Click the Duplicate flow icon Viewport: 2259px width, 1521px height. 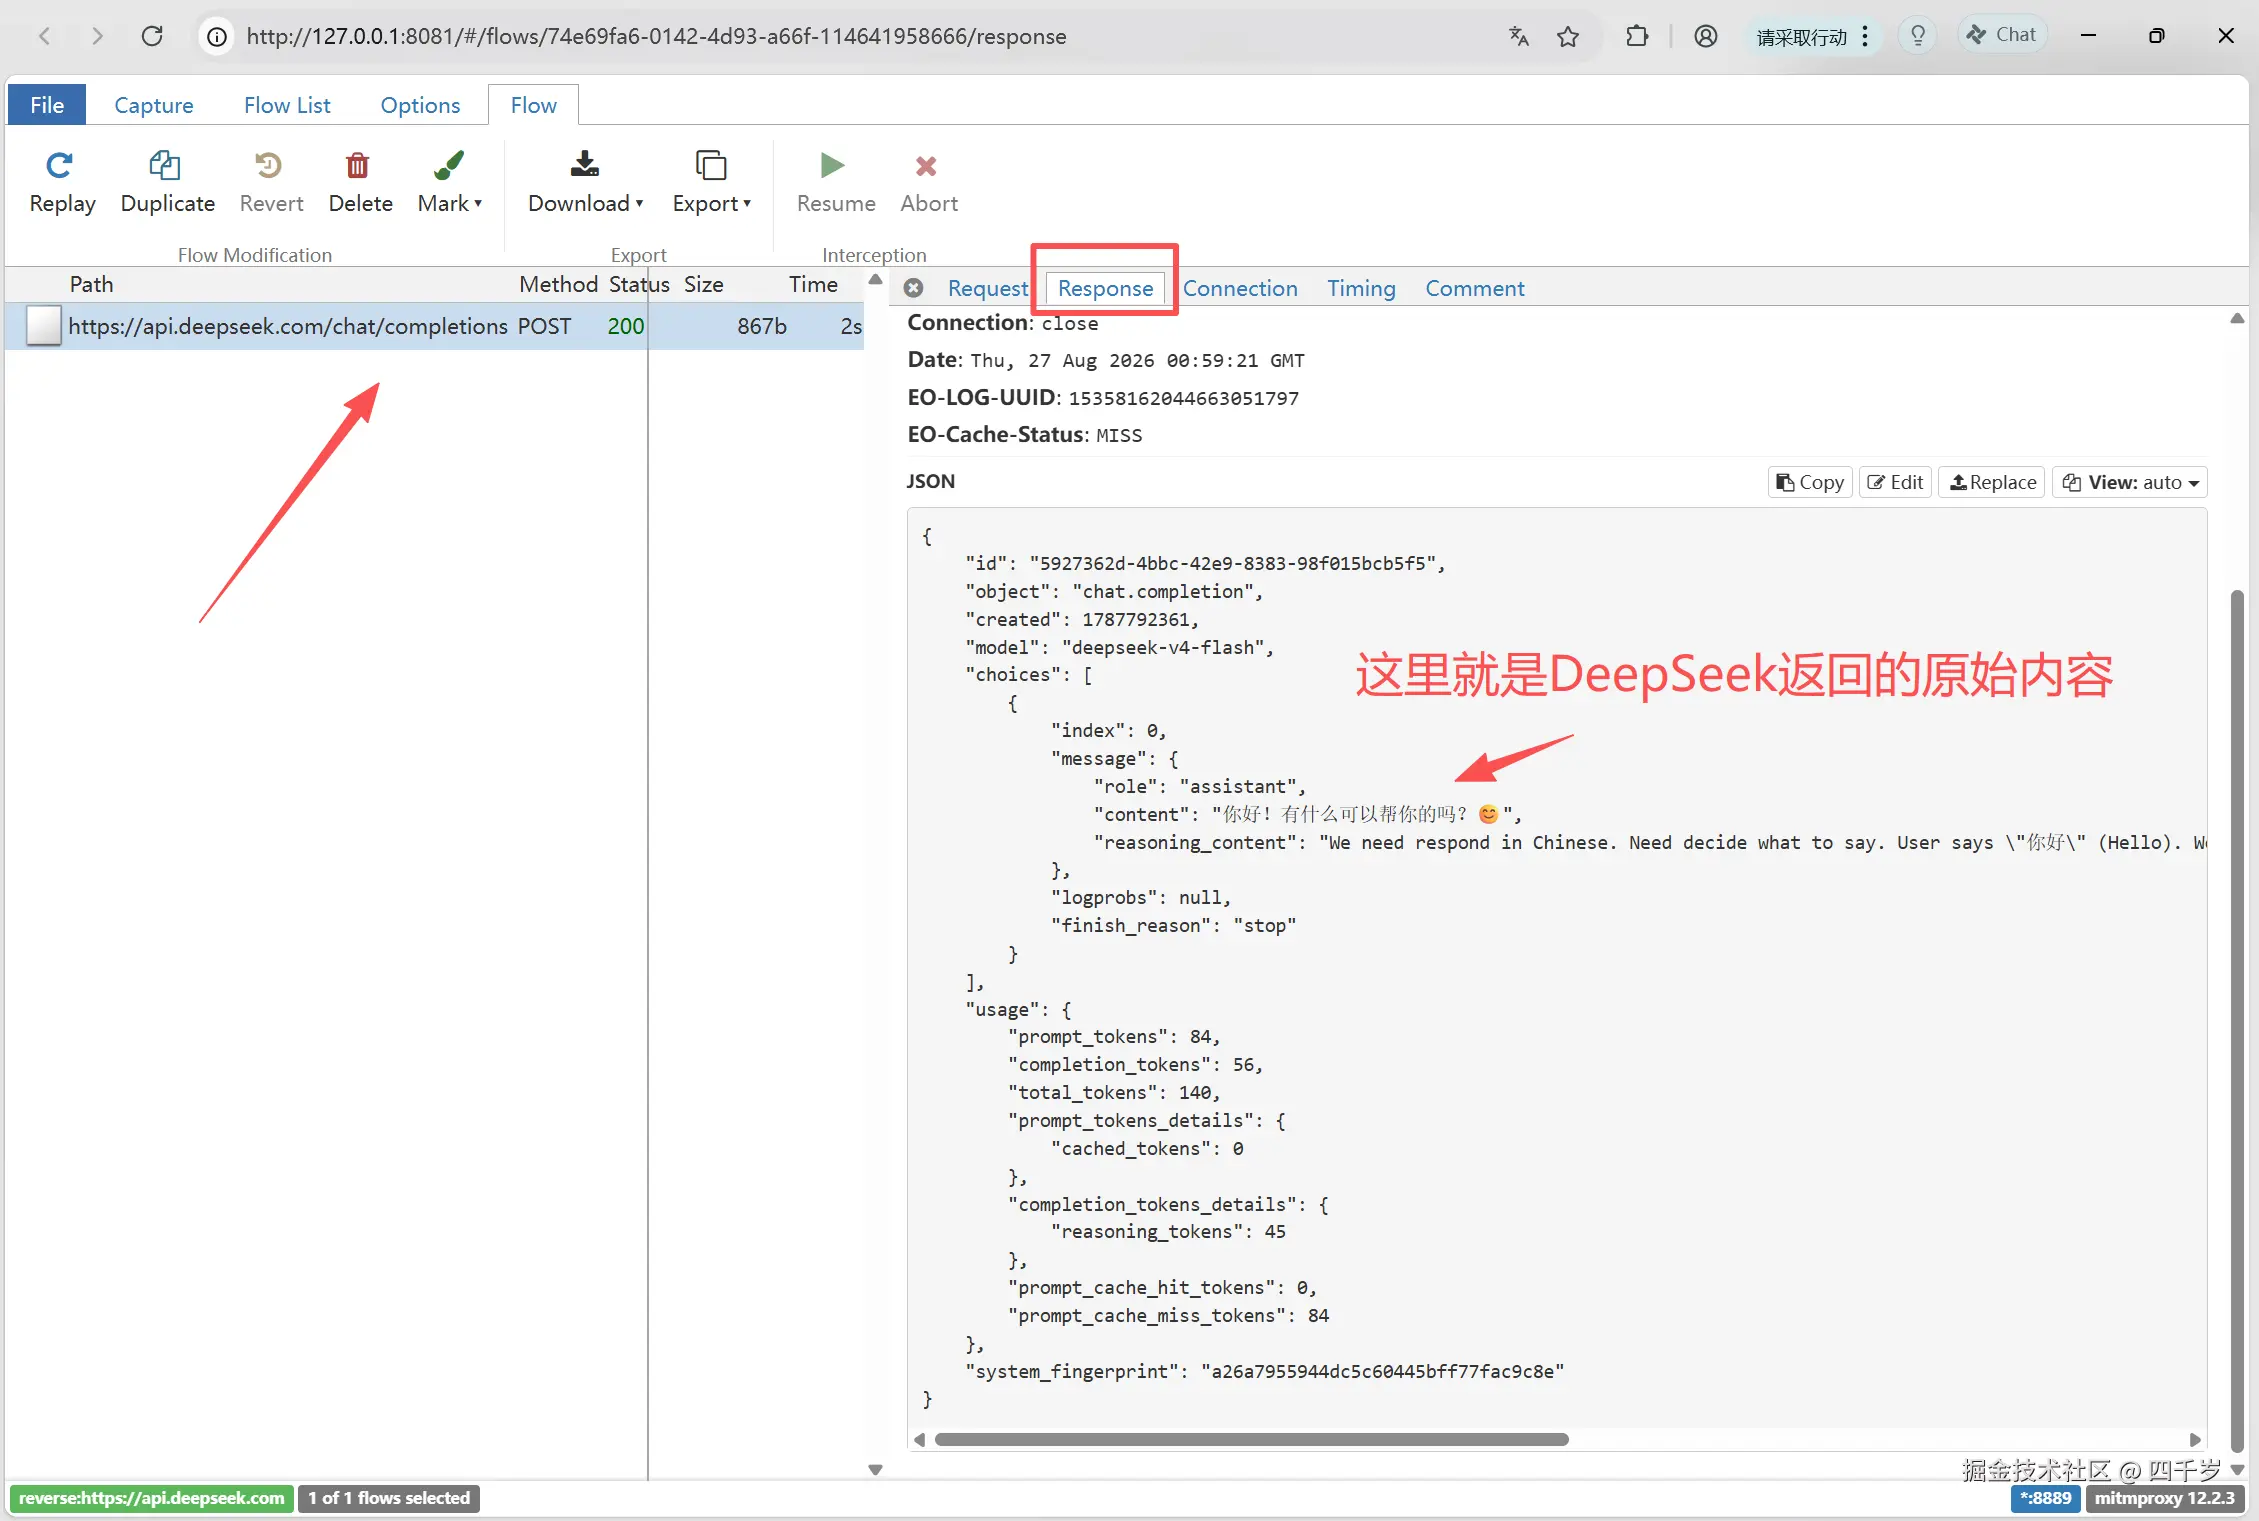165,166
